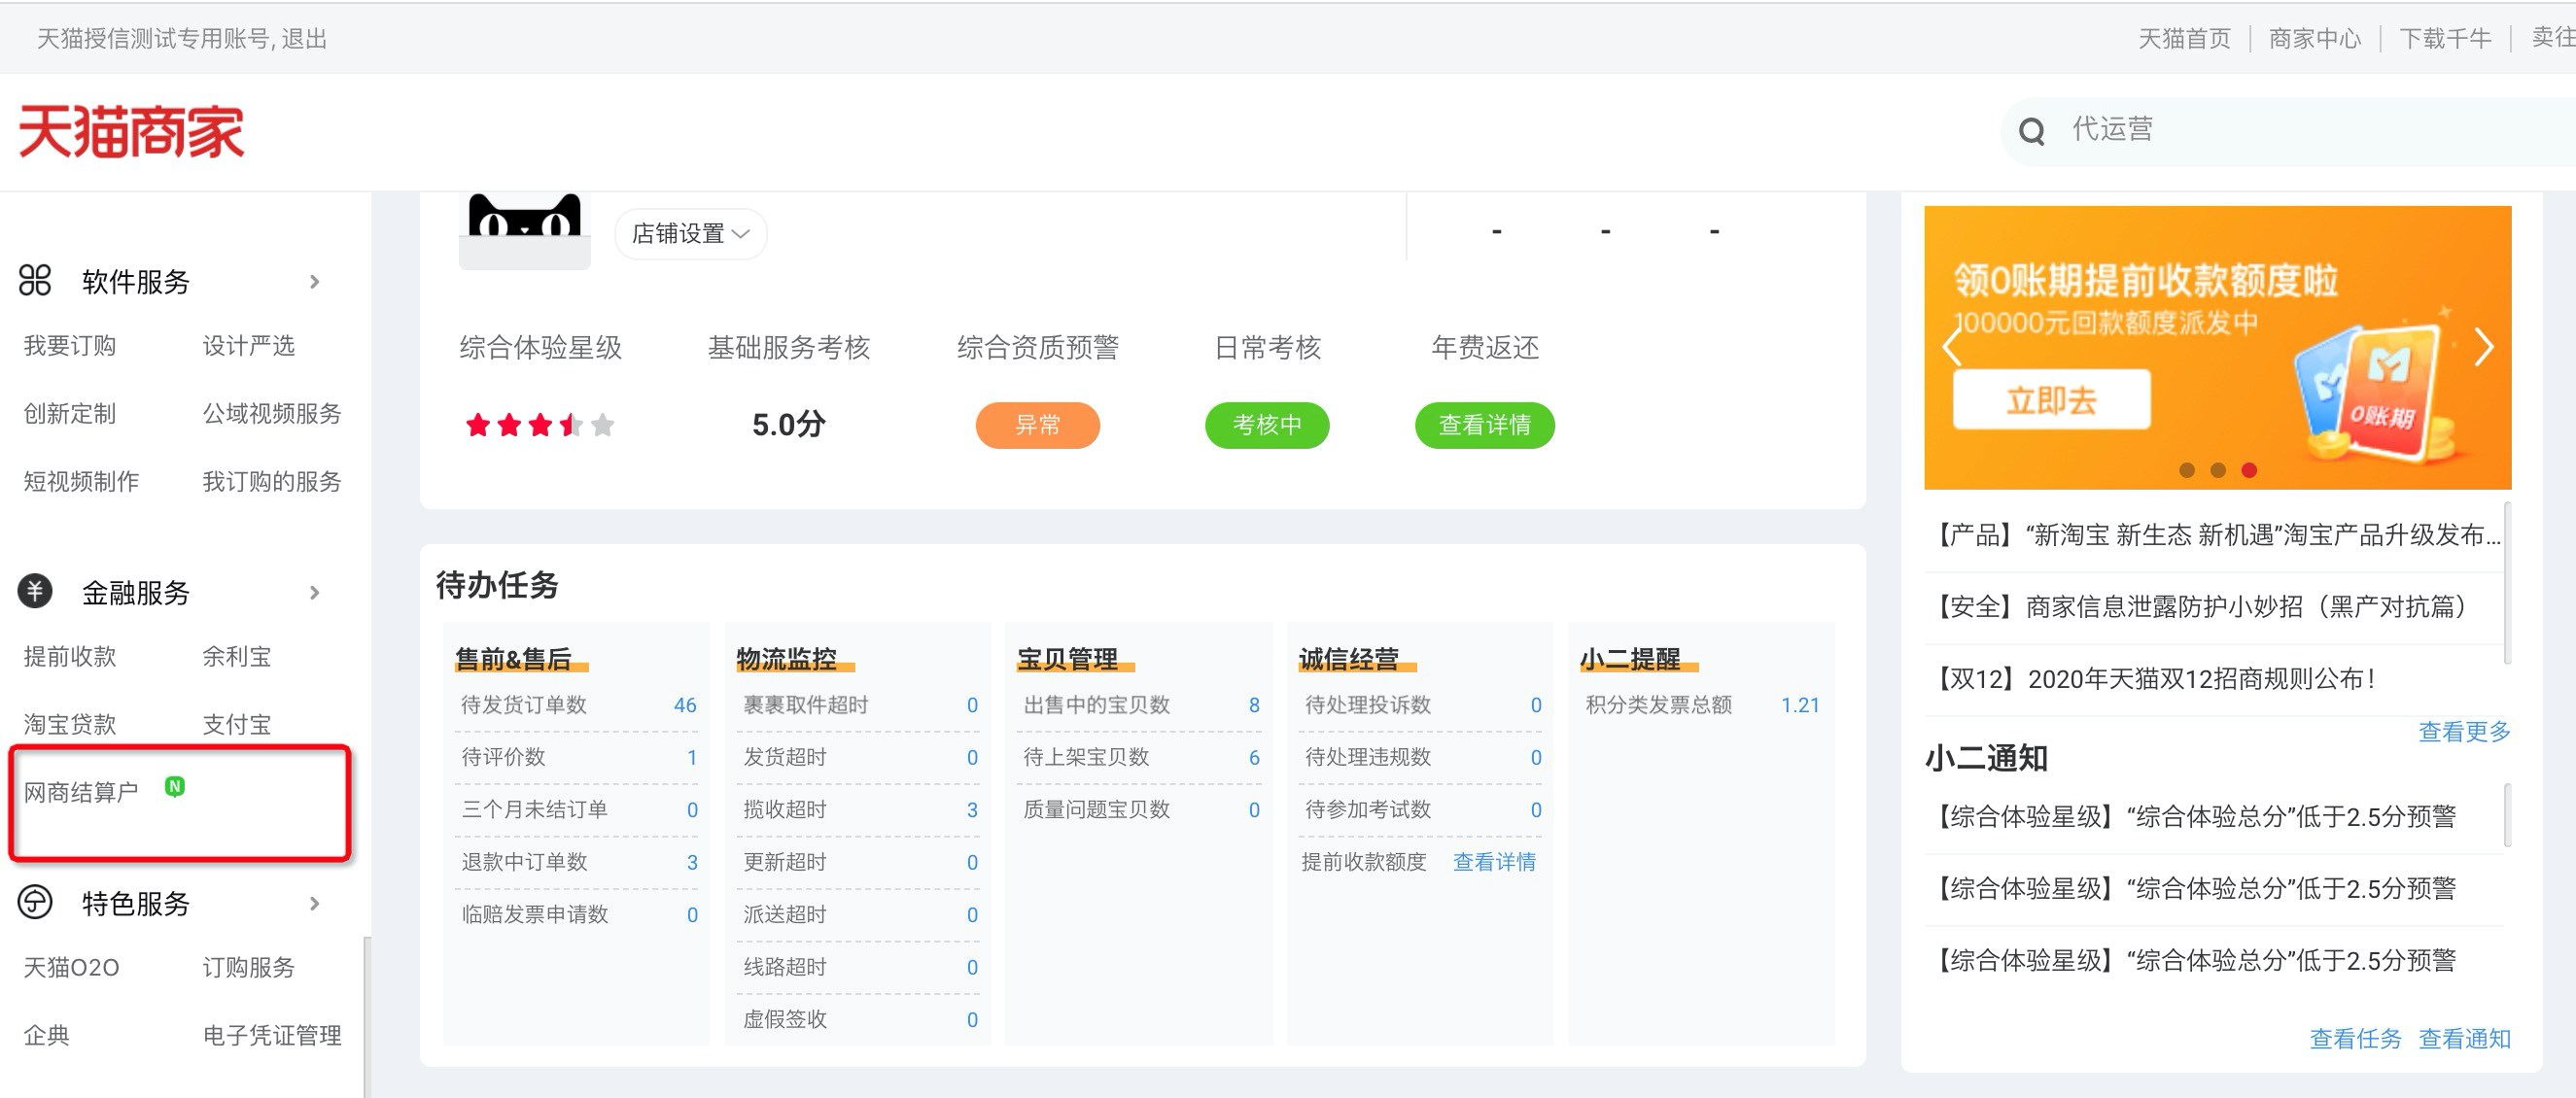Click the green 考核中 button
This screenshot has height=1098, width=2576.
click(1267, 425)
